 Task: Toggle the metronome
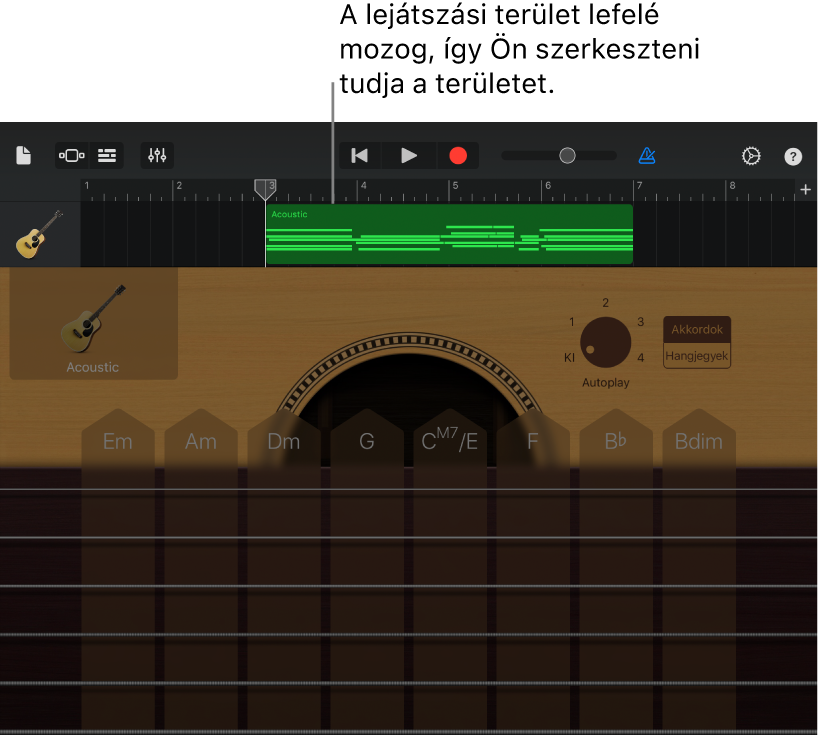tap(647, 155)
